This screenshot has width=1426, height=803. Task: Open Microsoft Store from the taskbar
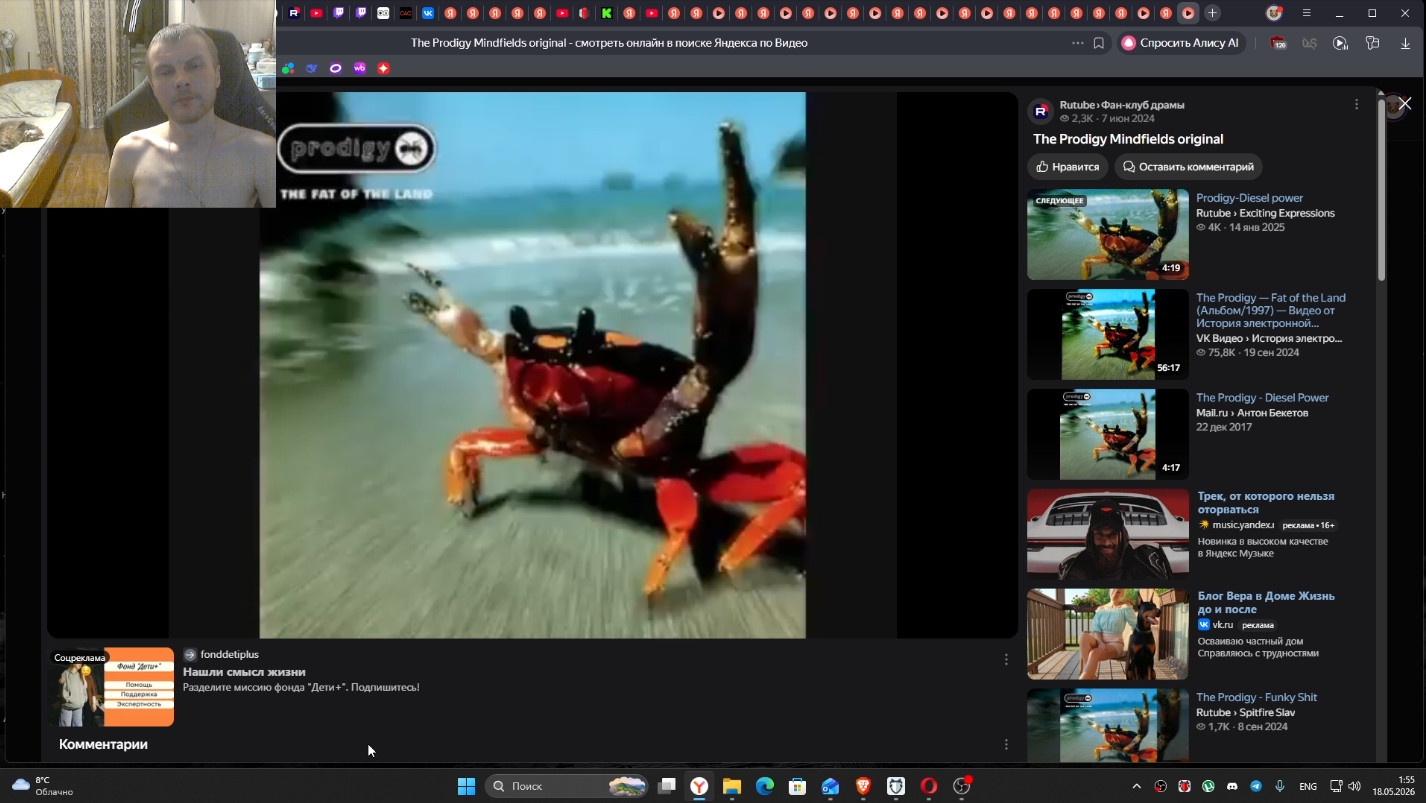[x=798, y=786]
